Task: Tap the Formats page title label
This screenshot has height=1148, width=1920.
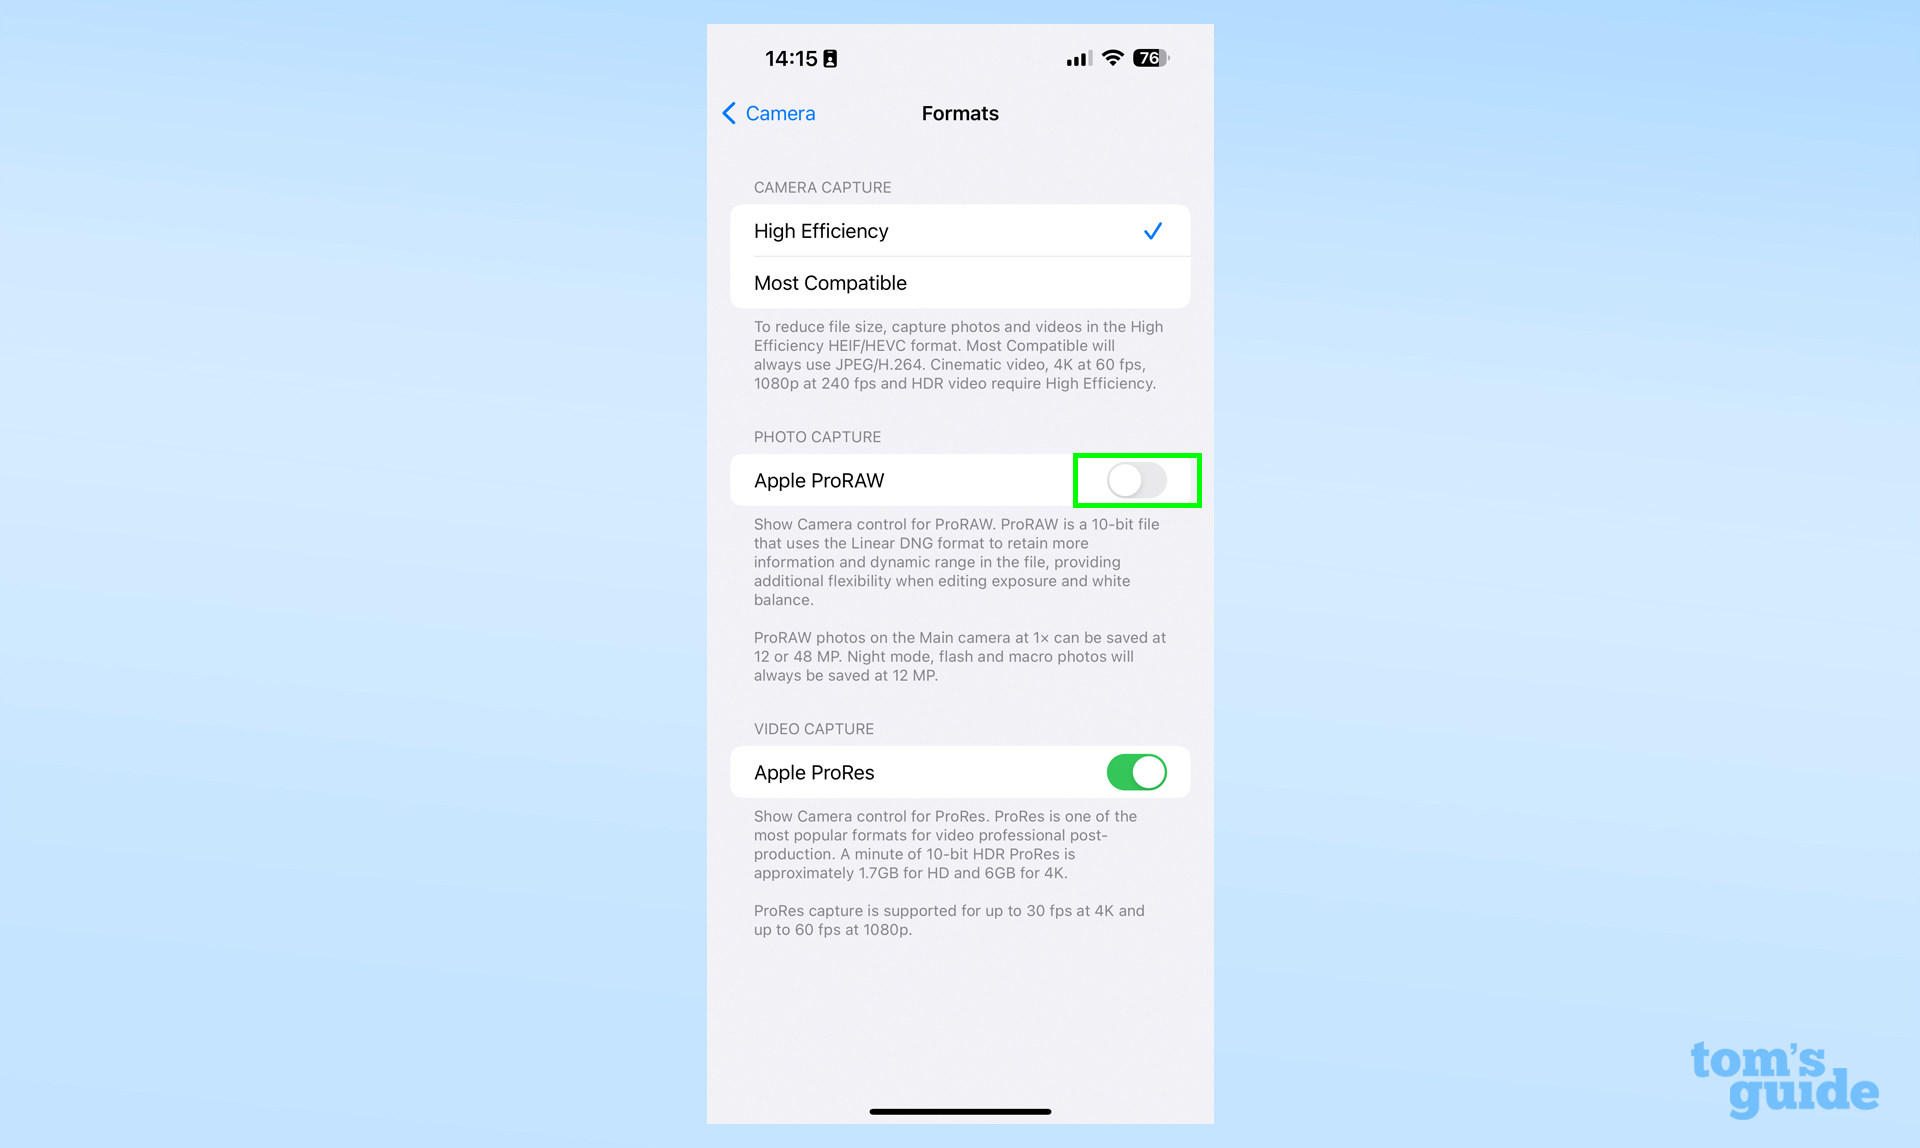Action: pos(959,113)
